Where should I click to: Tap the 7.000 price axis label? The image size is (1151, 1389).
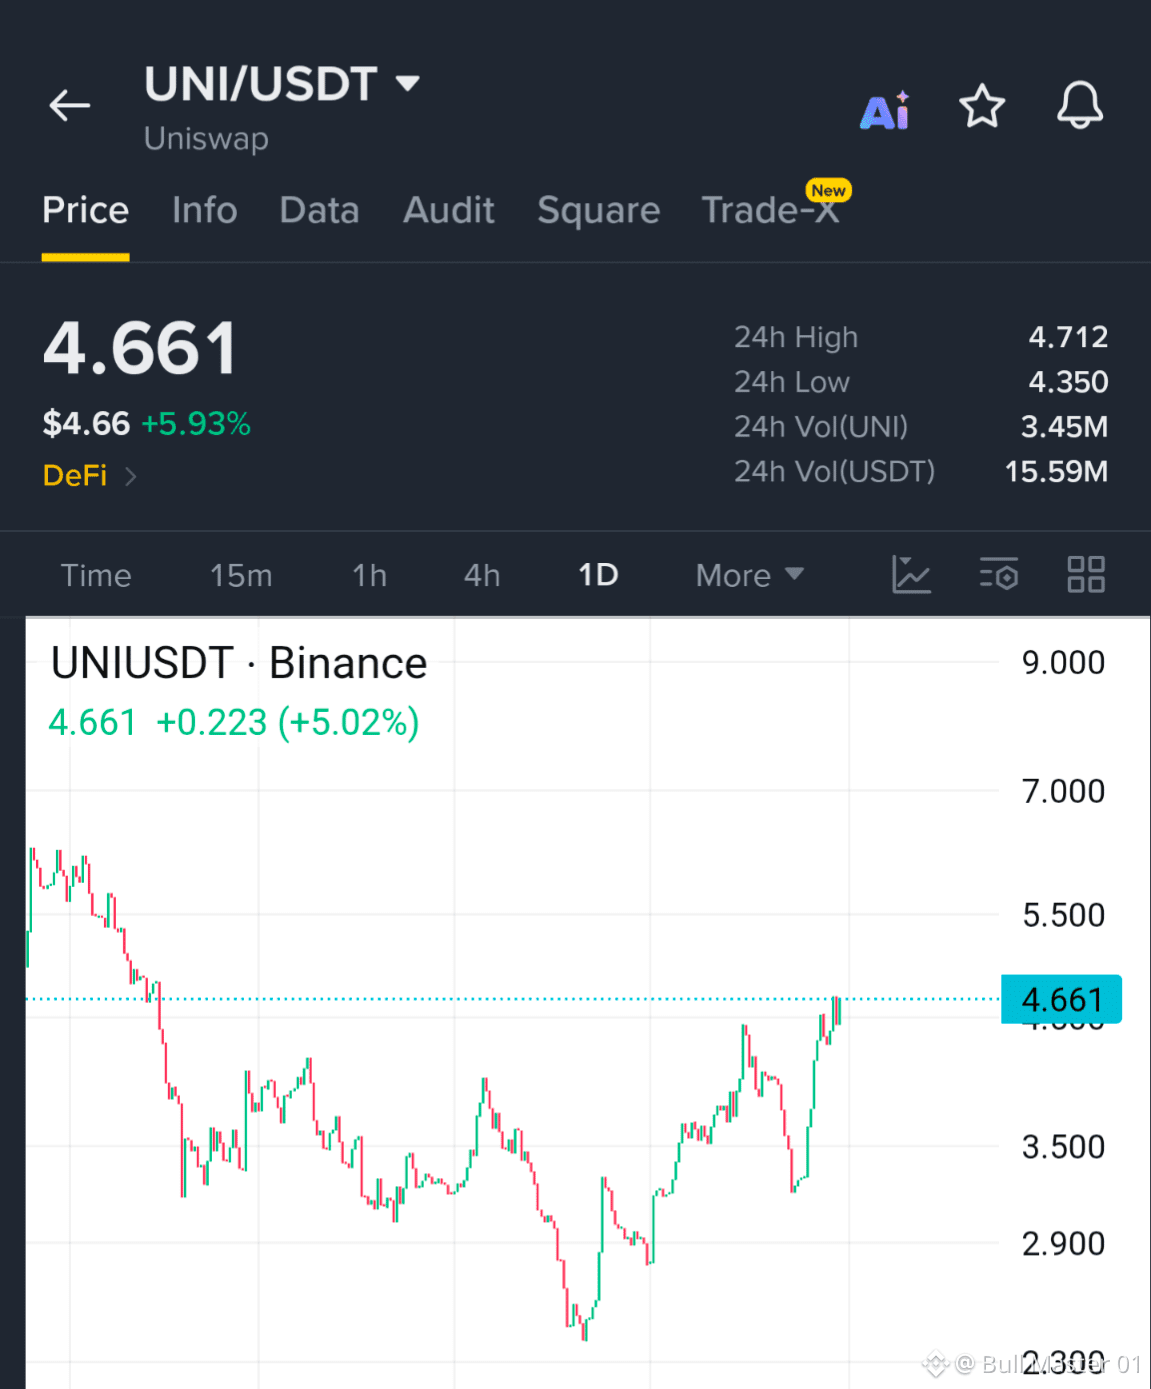[x=1063, y=791]
